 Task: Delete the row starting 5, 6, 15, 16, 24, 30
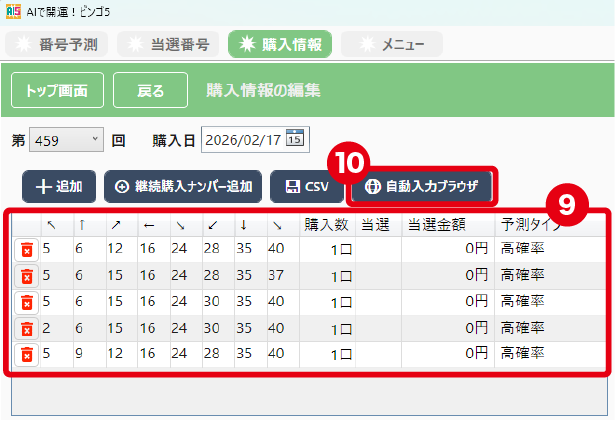(x=26, y=303)
